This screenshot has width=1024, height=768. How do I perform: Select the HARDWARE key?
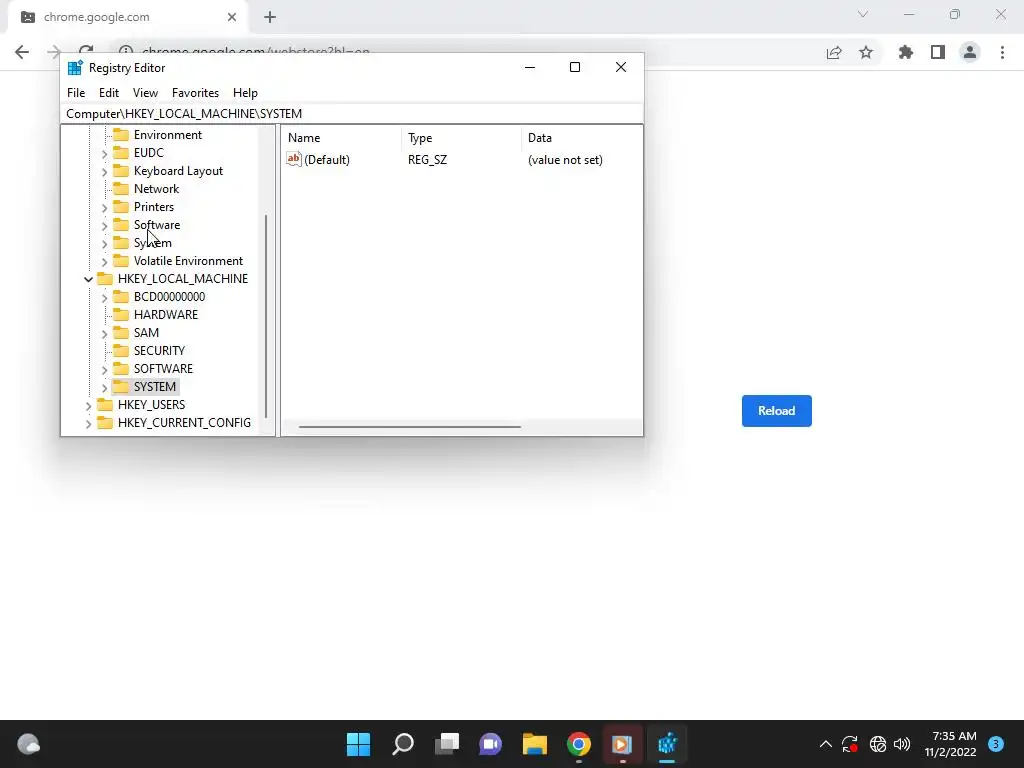[166, 315]
